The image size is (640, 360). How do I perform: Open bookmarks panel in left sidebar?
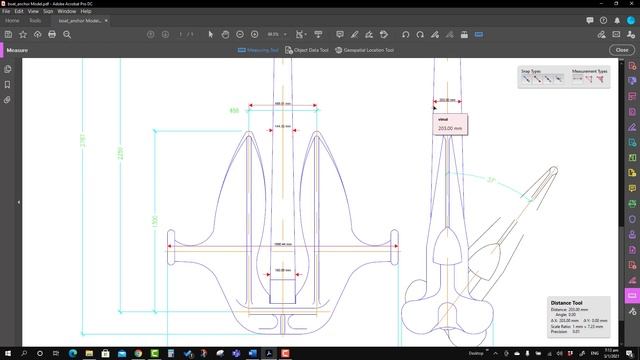(7, 84)
